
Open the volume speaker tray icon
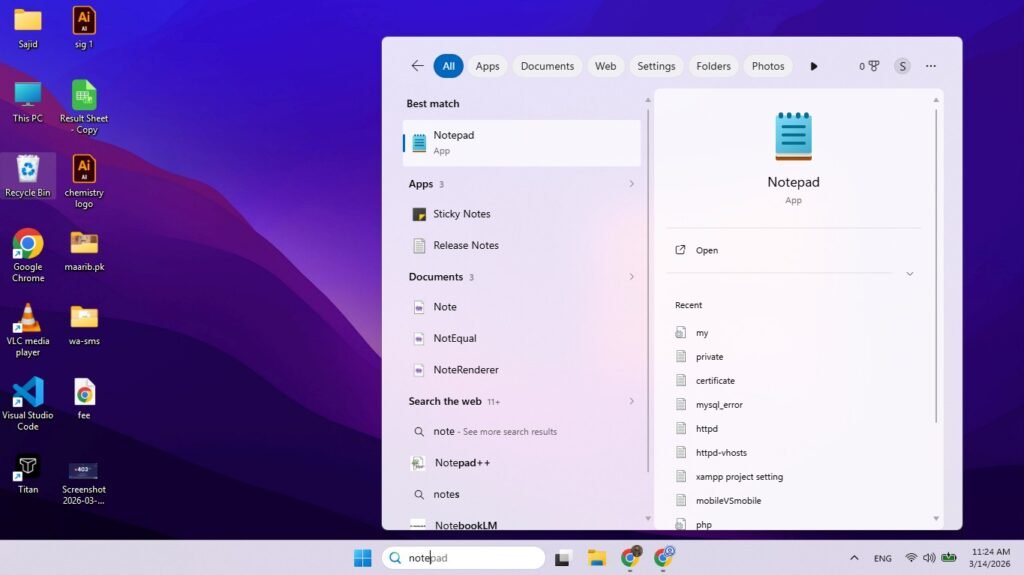tap(929, 558)
